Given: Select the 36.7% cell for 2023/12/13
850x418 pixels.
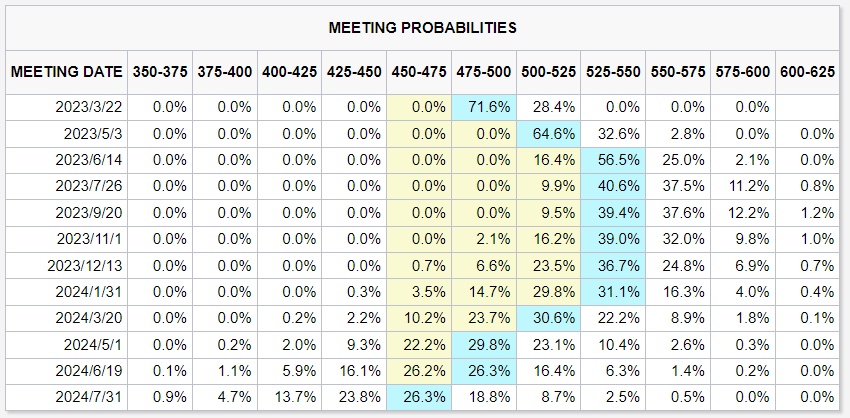Looking at the screenshot, I should (x=613, y=264).
